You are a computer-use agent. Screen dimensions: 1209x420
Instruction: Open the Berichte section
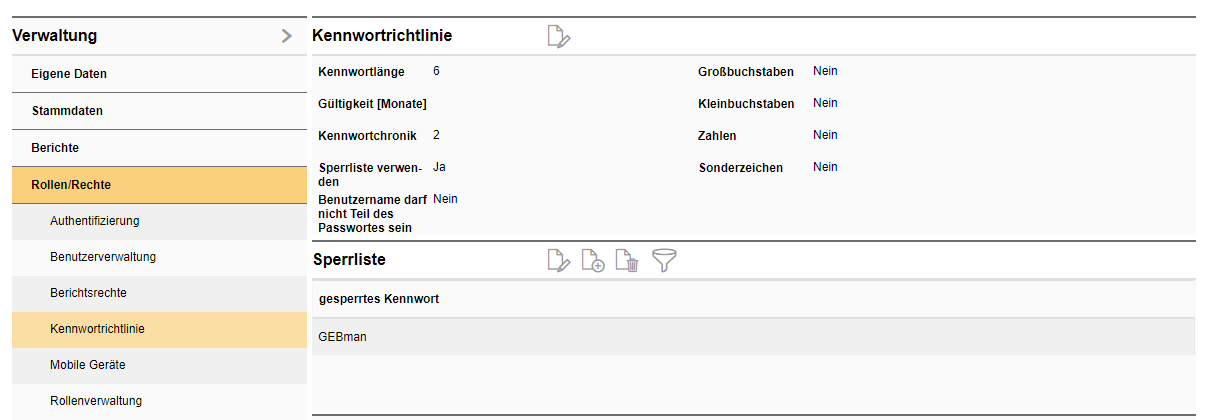tap(55, 148)
